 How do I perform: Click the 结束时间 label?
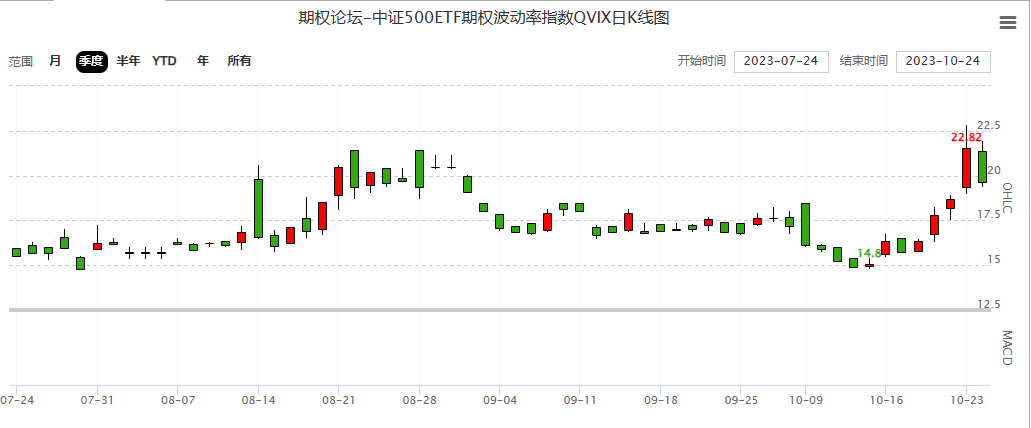click(x=863, y=61)
